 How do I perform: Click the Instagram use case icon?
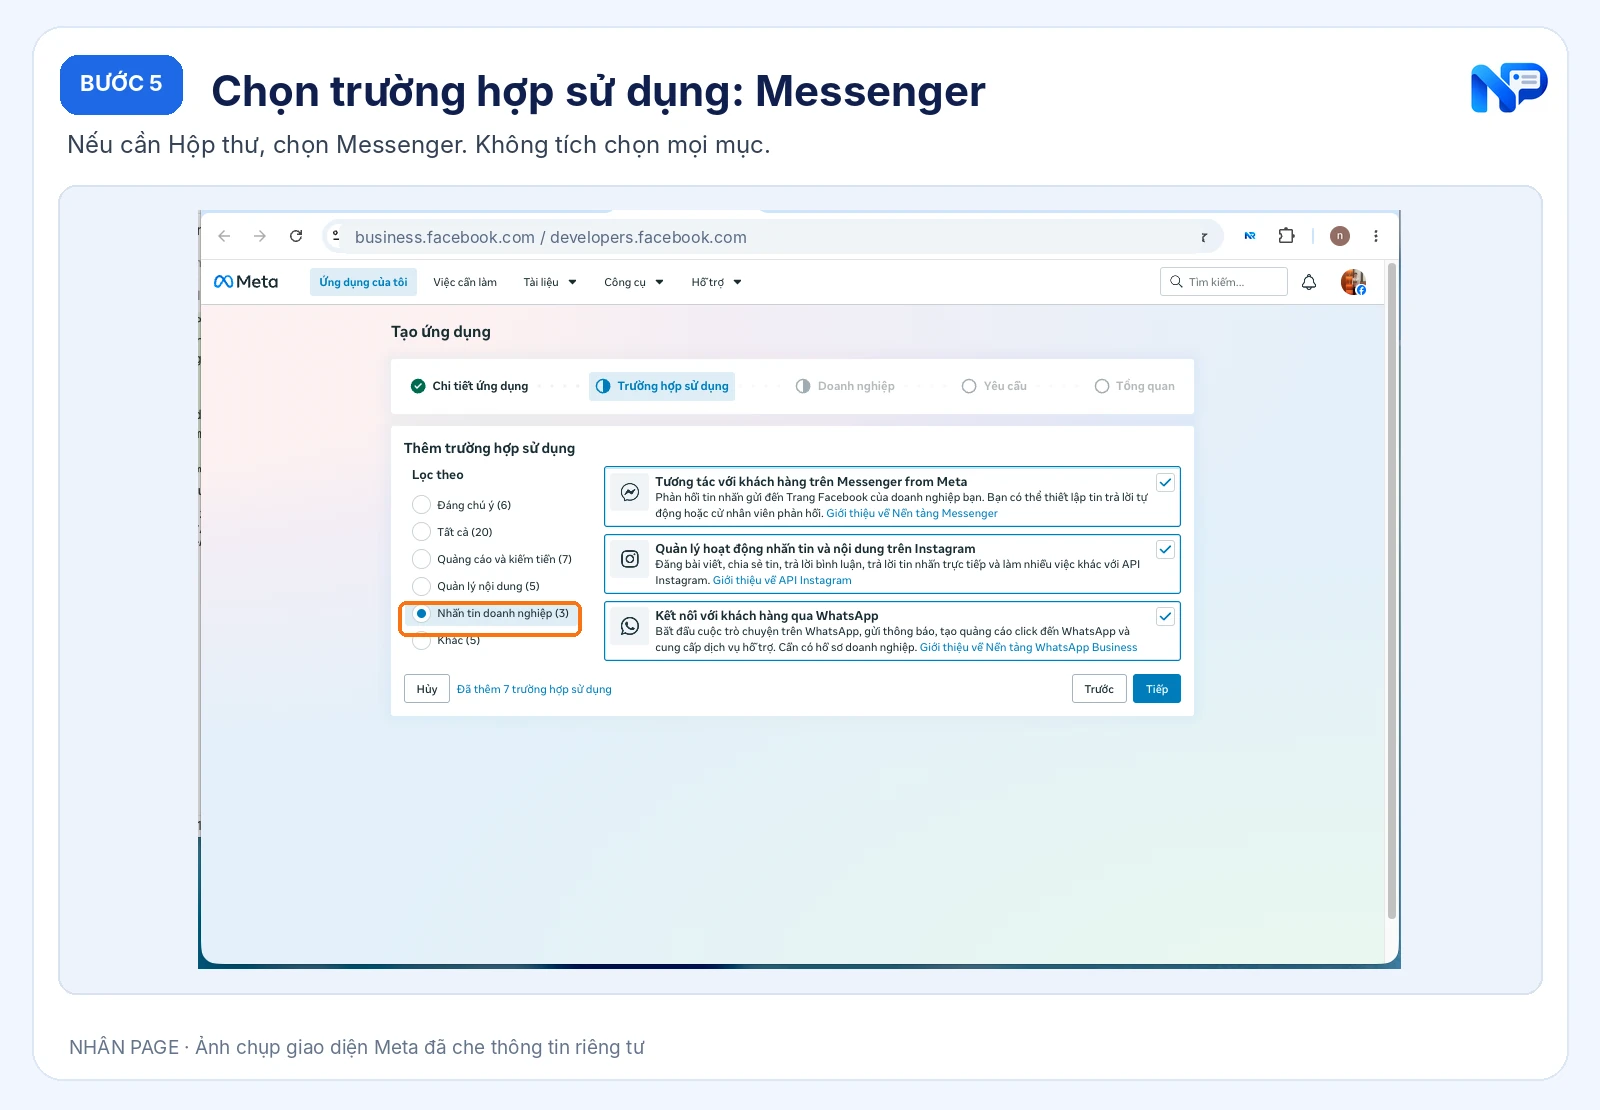pos(630,559)
